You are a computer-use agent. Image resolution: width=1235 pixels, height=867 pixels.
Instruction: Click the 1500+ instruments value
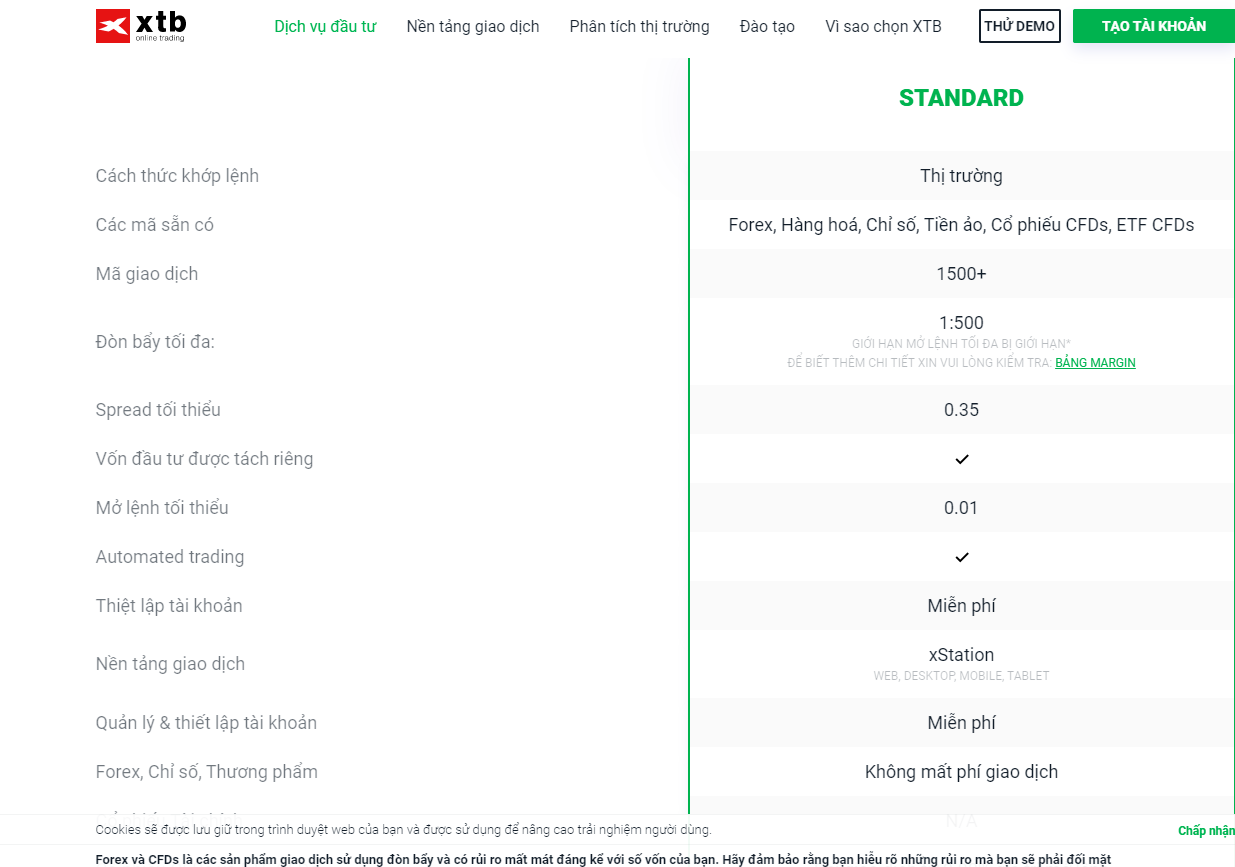pos(961,274)
